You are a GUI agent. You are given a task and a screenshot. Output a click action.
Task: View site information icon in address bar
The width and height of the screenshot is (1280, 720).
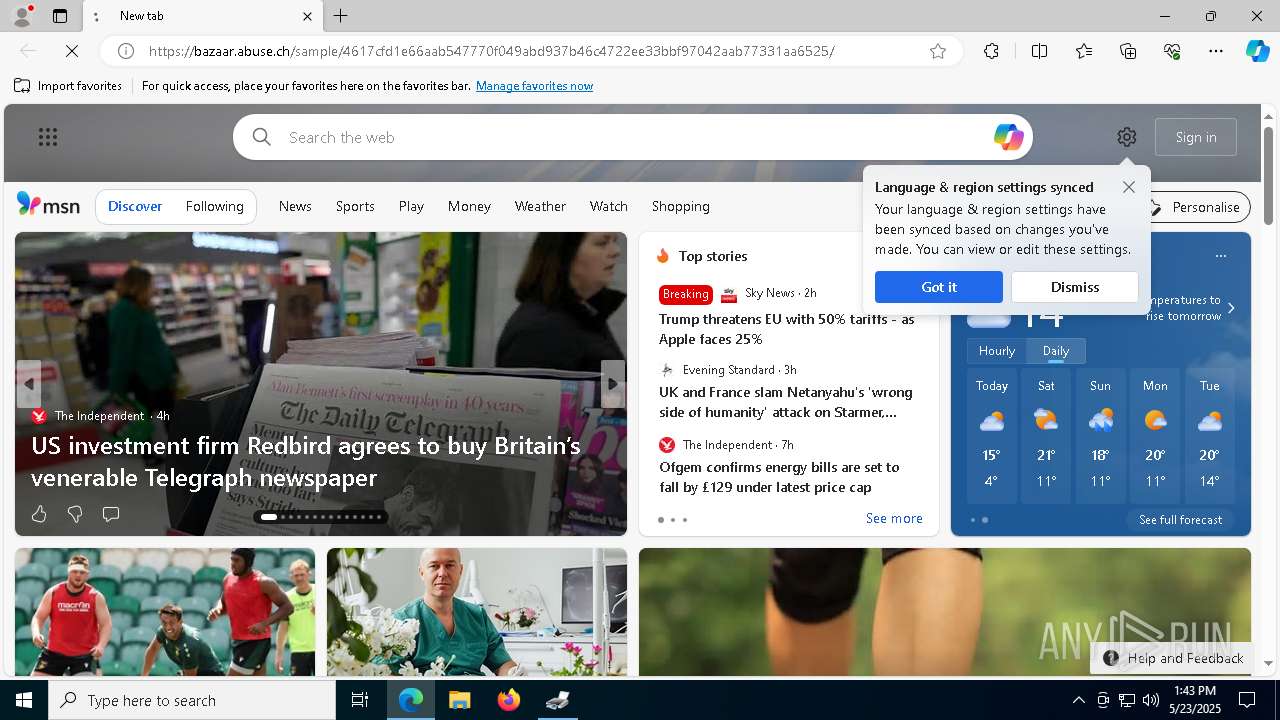tap(126, 51)
